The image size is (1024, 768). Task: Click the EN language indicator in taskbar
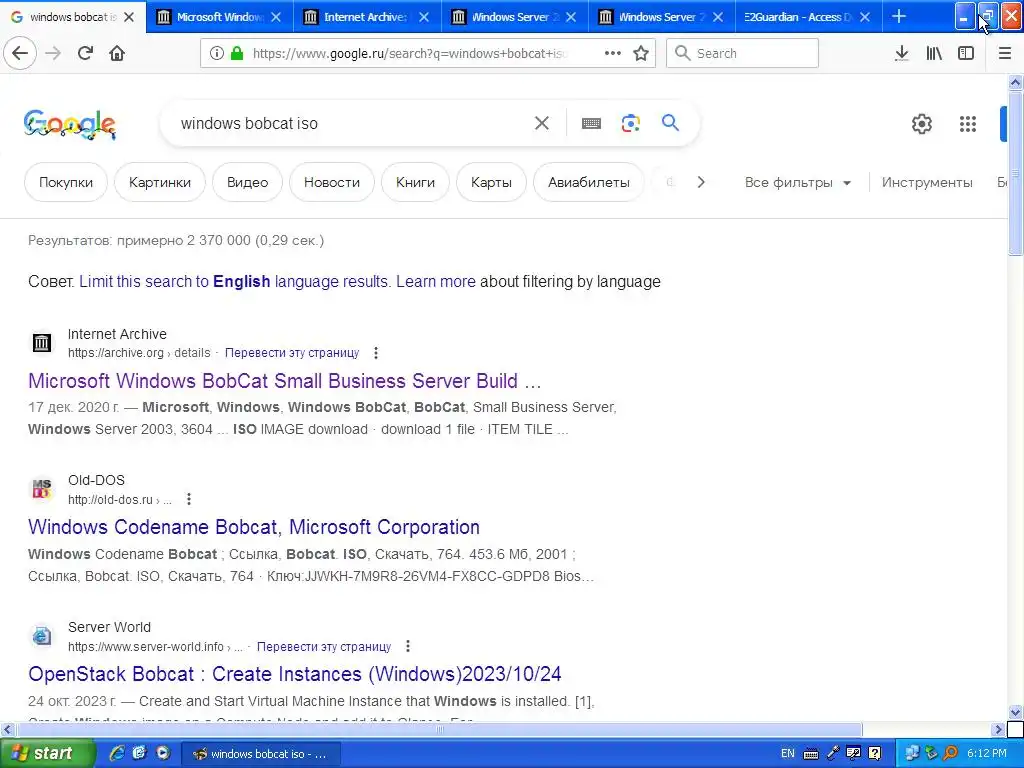pyautogui.click(x=788, y=754)
